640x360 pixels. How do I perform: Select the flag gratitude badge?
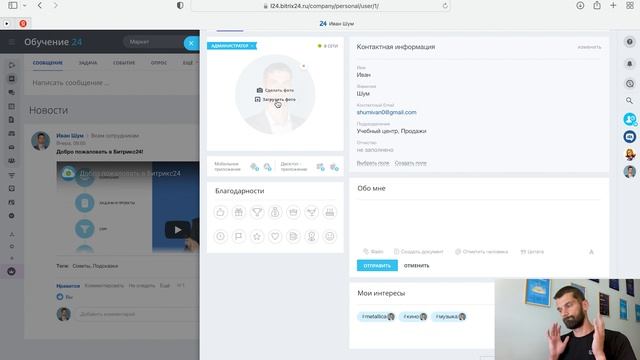pos(239,236)
